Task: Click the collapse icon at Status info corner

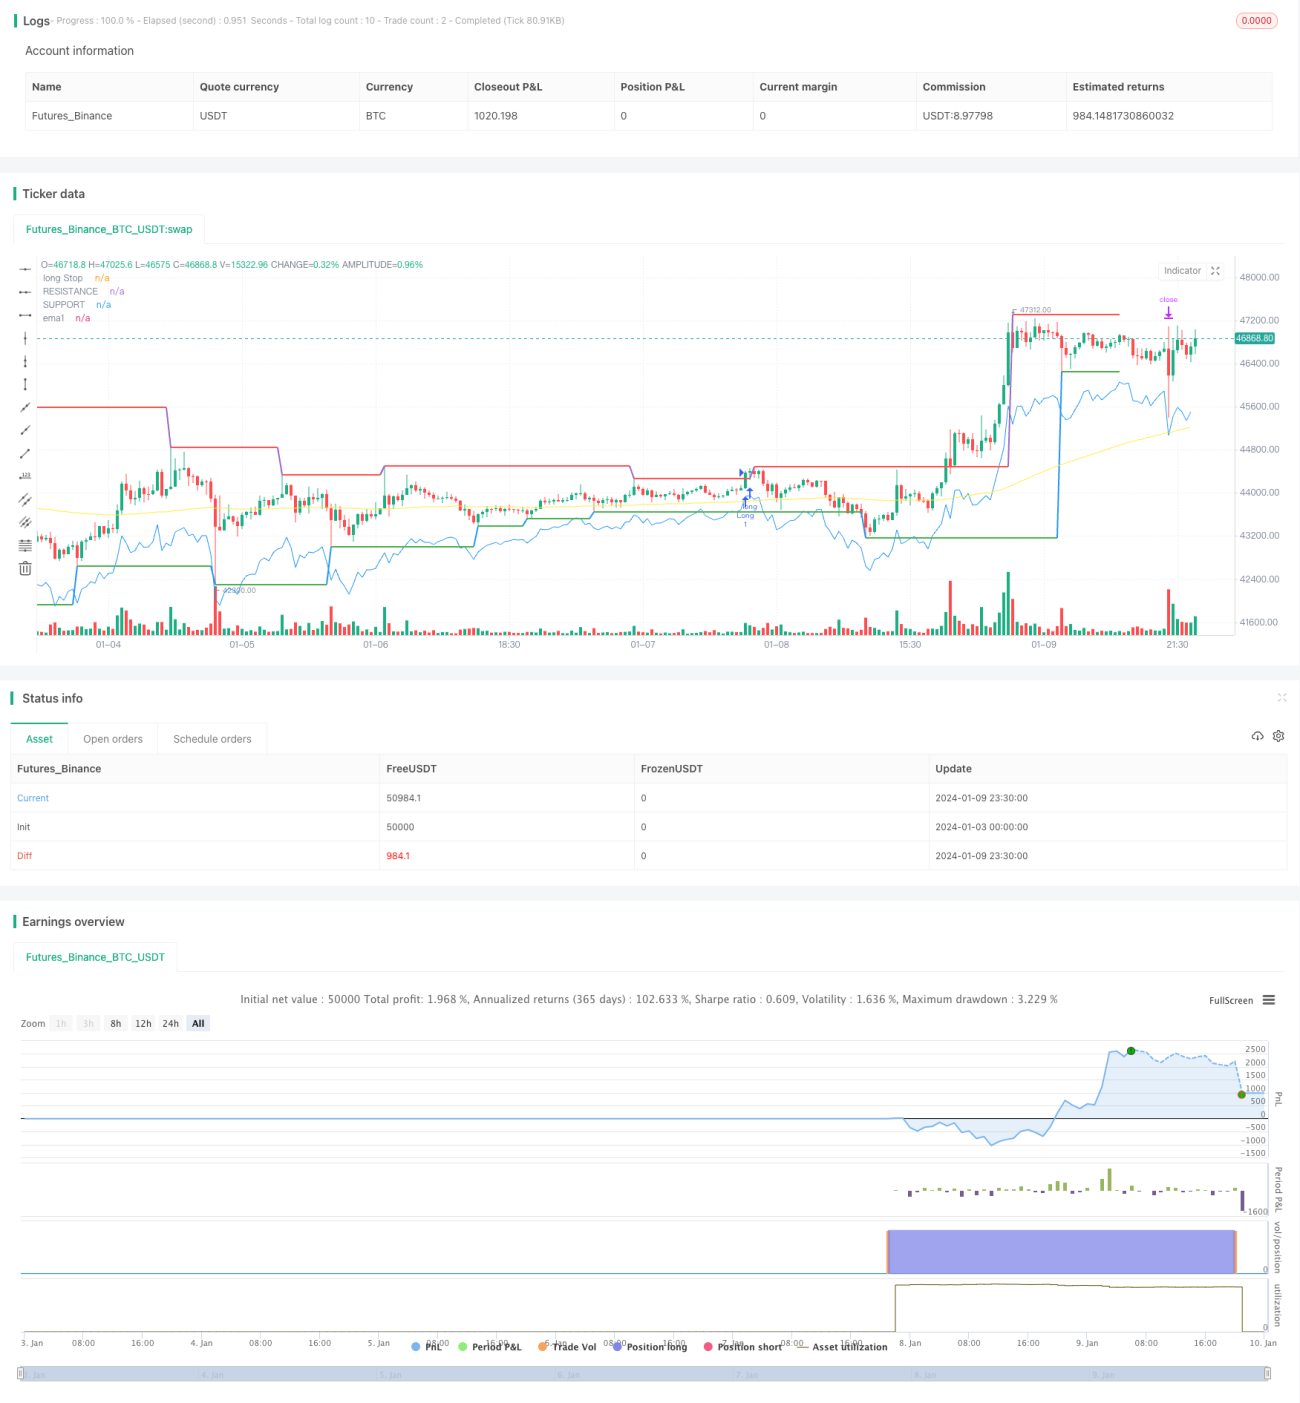Action: click(x=1282, y=697)
